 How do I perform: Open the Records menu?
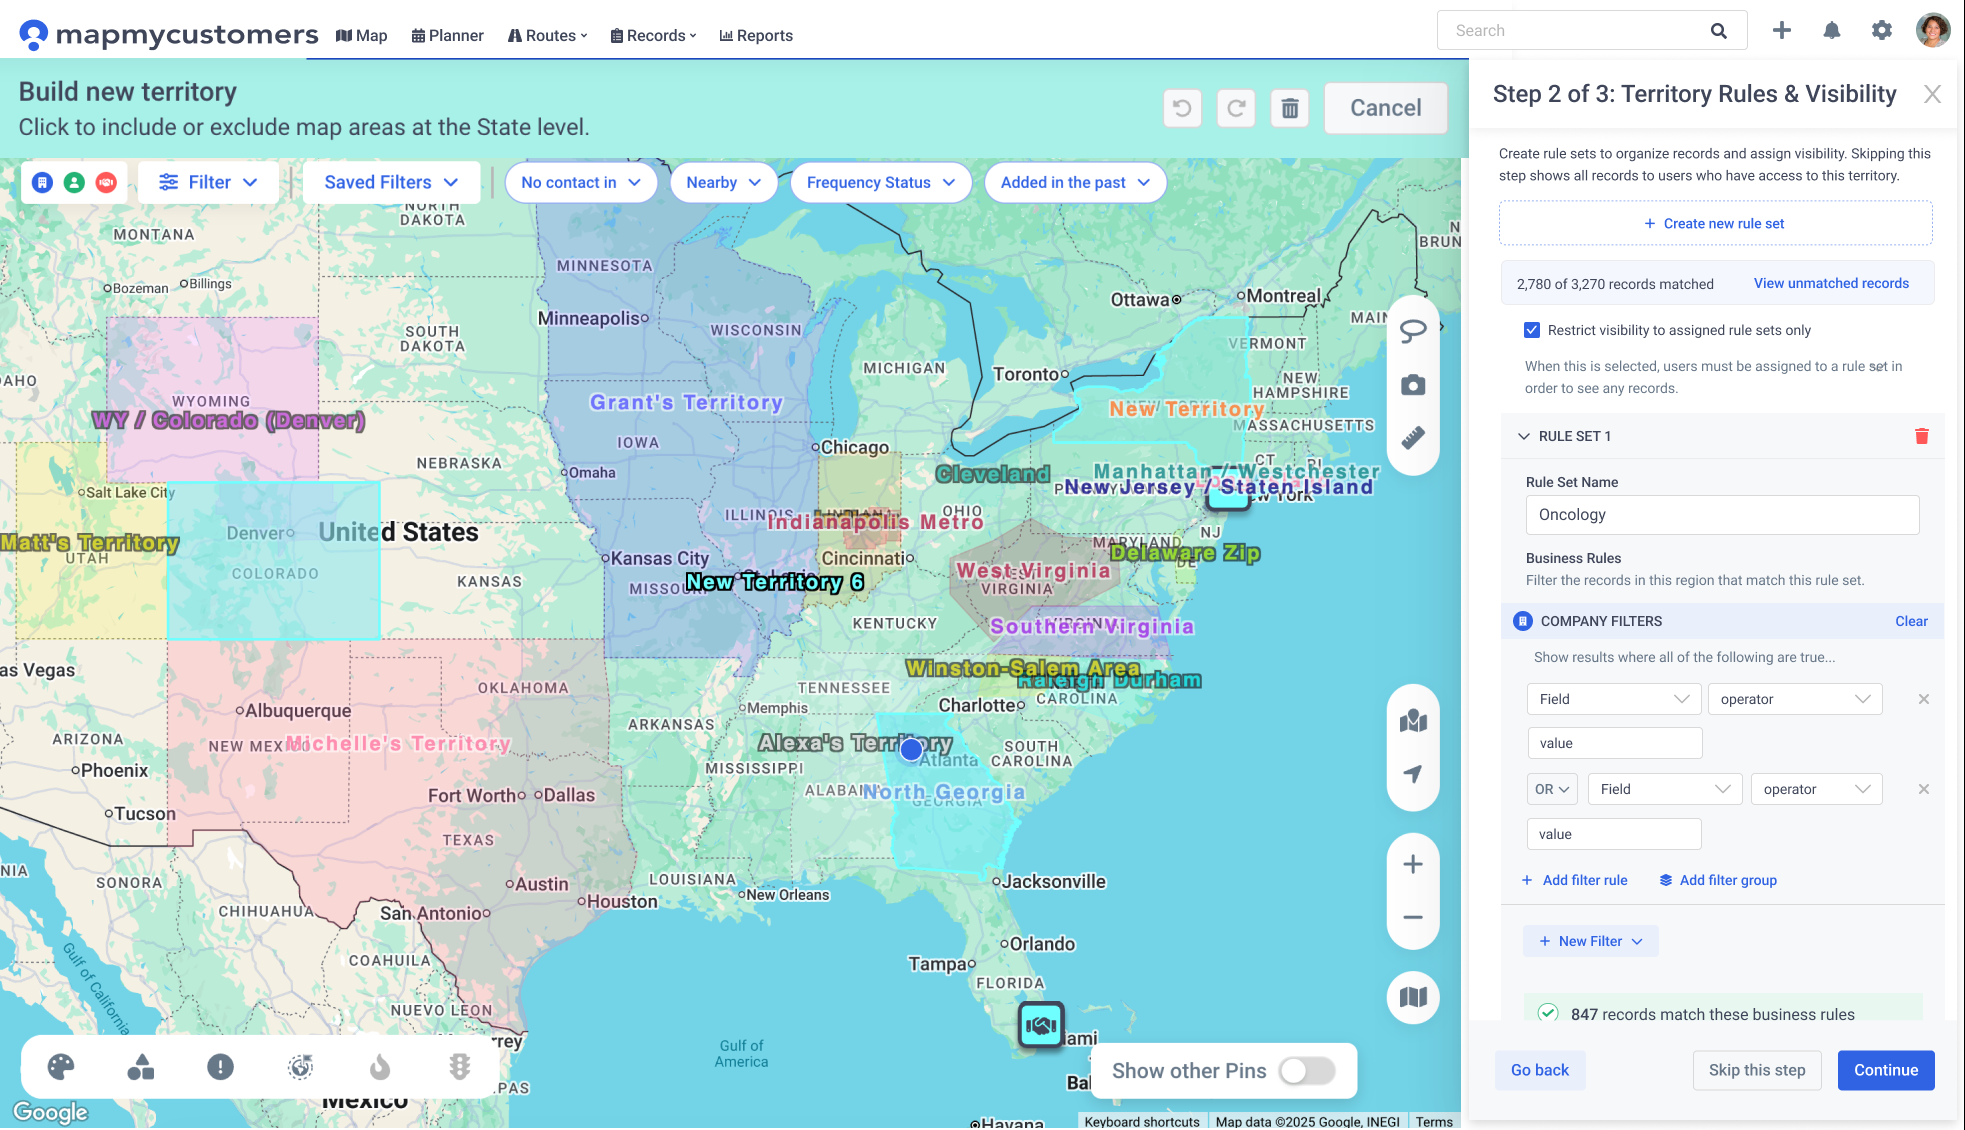pos(653,36)
